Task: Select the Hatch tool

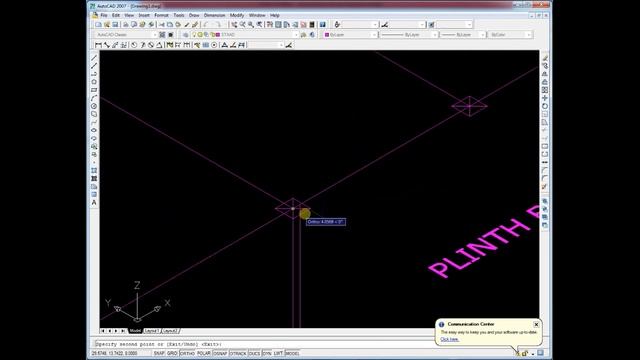Action: [x=94, y=171]
